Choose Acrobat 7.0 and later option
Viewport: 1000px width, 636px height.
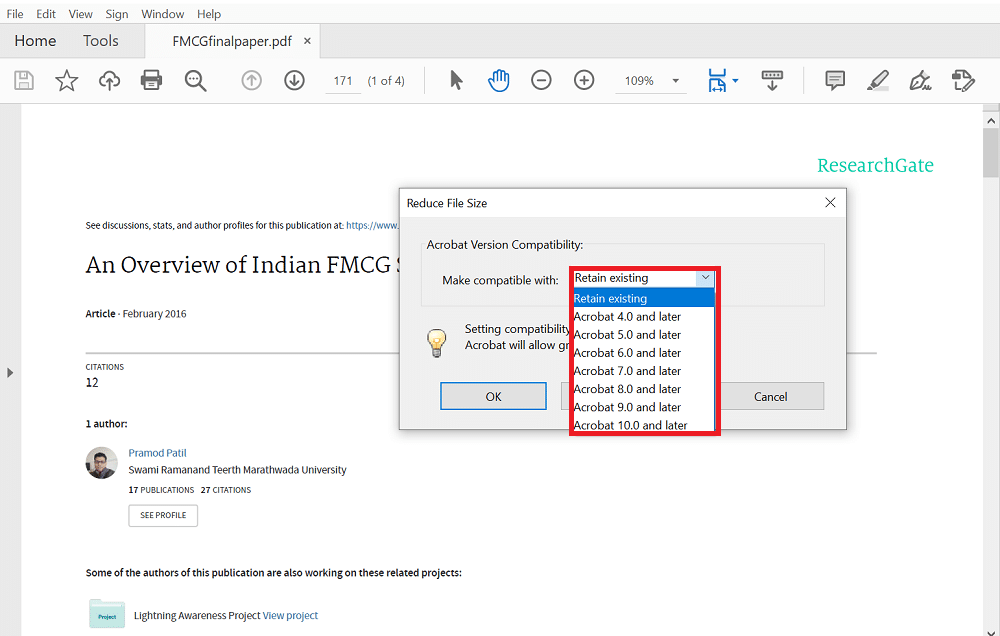627,371
